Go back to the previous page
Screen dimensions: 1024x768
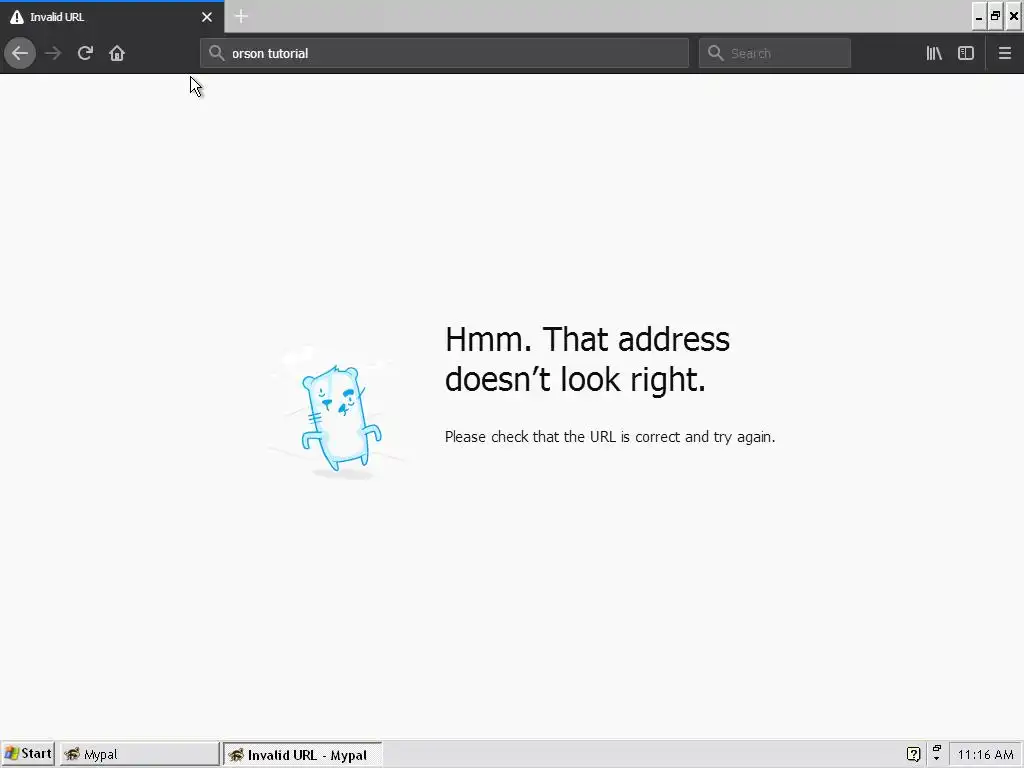20,53
